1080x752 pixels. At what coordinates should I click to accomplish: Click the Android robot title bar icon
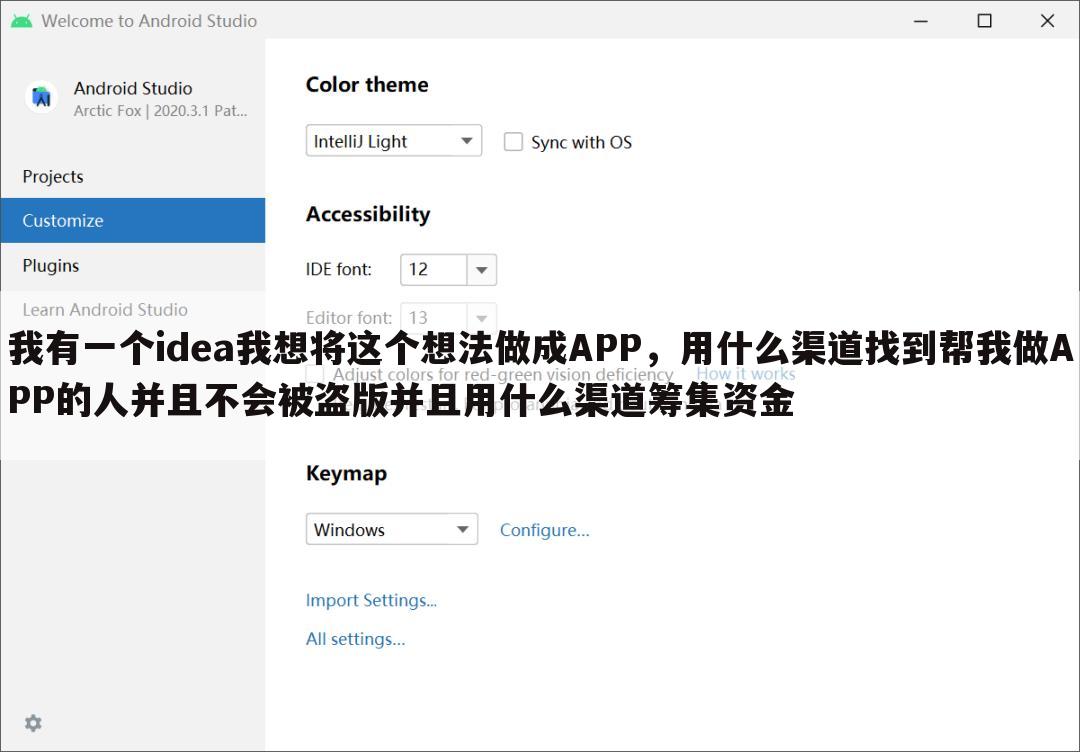click(21, 21)
